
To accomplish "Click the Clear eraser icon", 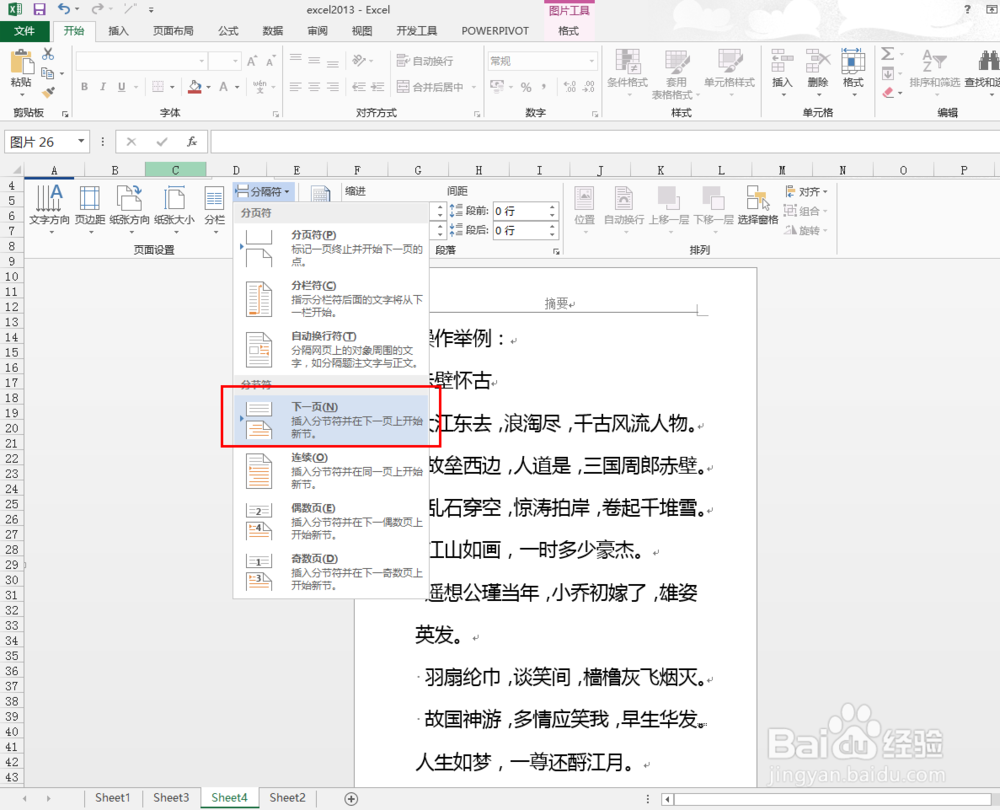I will 888,93.
